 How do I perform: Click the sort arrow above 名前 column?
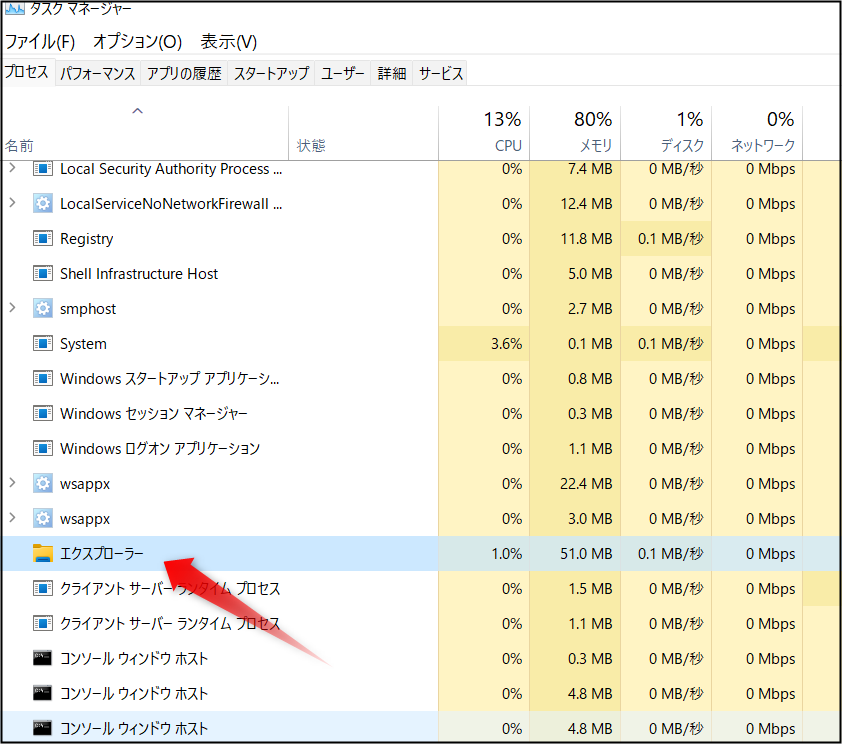coord(137,111)
